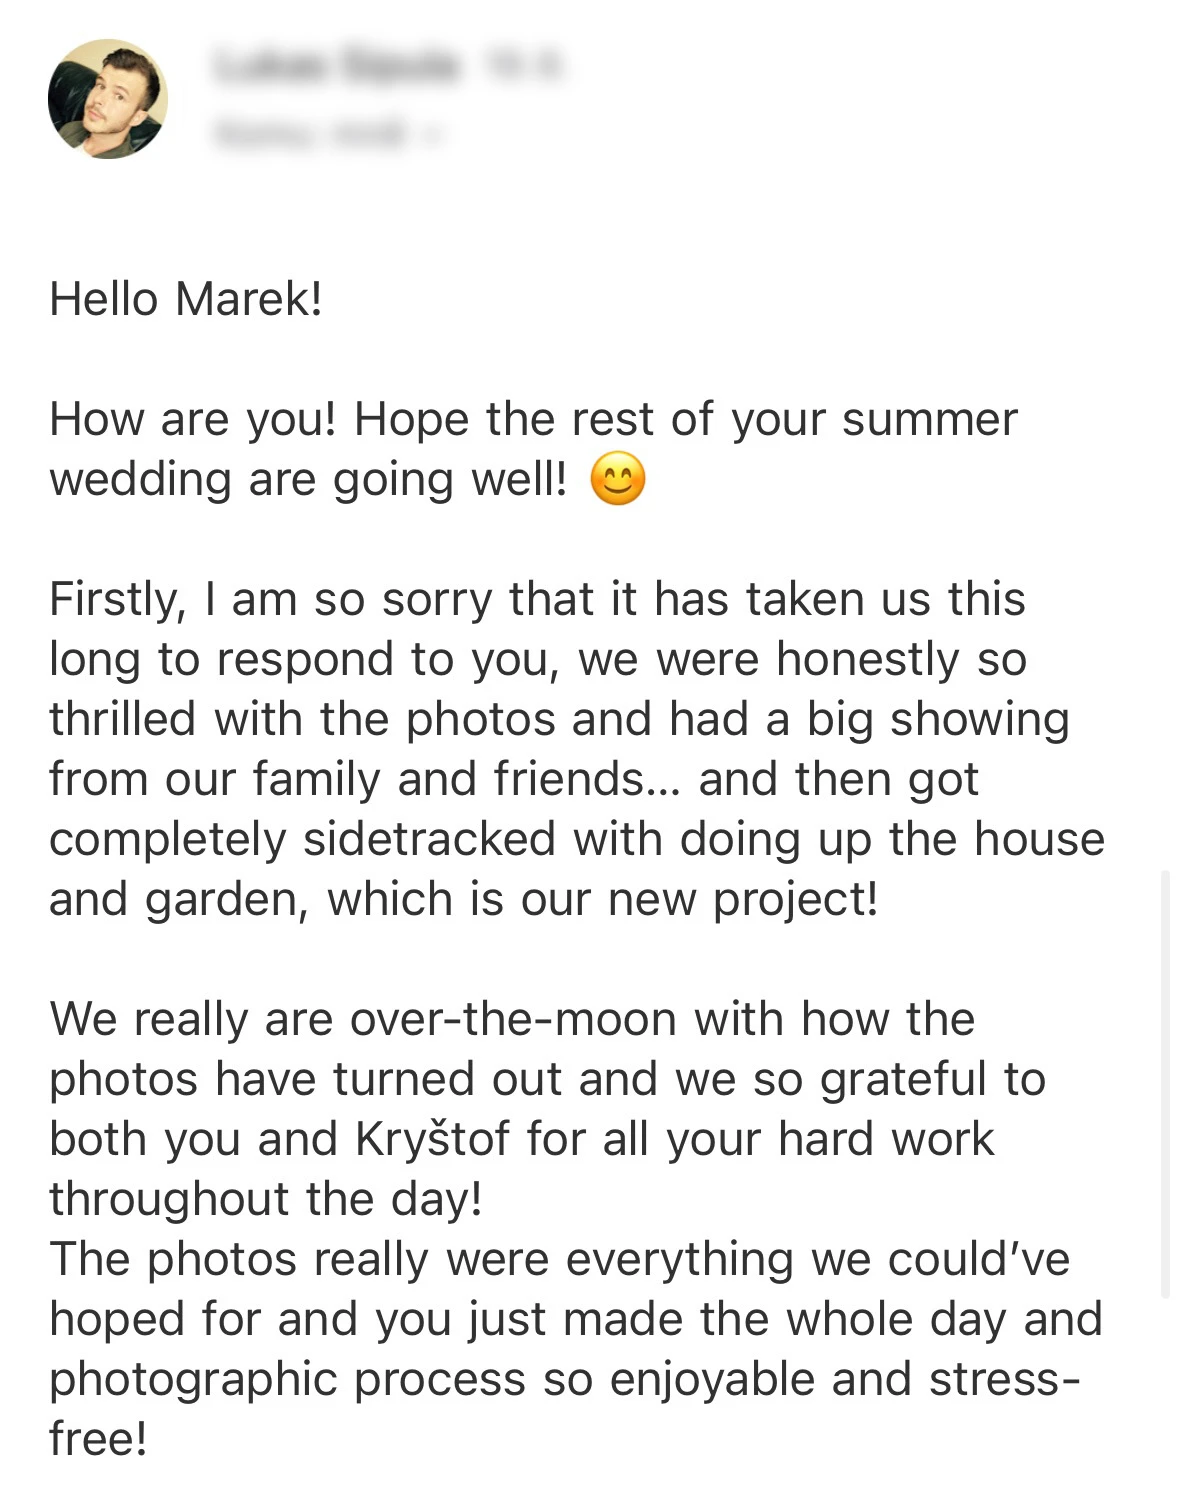The image size is (1179, 1507).
Task: Tap the blurred sender name in header
Action: (x=336, y=66)
